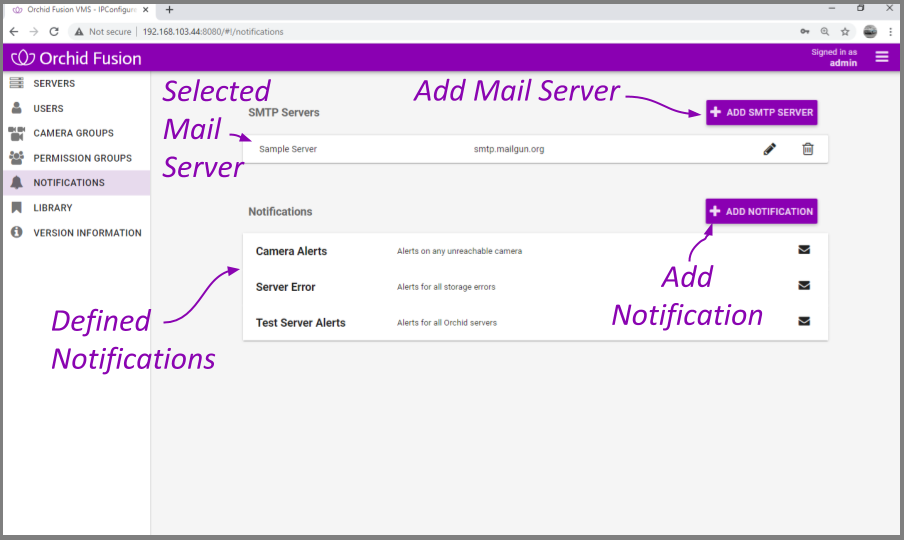The width and height of the screenshot is (904, 540).
Task: Click the Camera Groups camera icon
Action: pyautogui.click(x=17, y=133)
